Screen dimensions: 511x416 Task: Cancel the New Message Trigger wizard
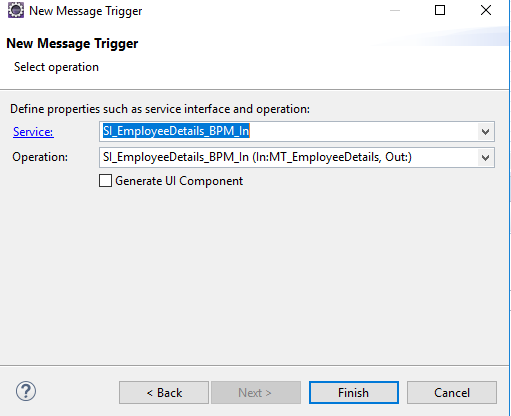coord(452,393)
